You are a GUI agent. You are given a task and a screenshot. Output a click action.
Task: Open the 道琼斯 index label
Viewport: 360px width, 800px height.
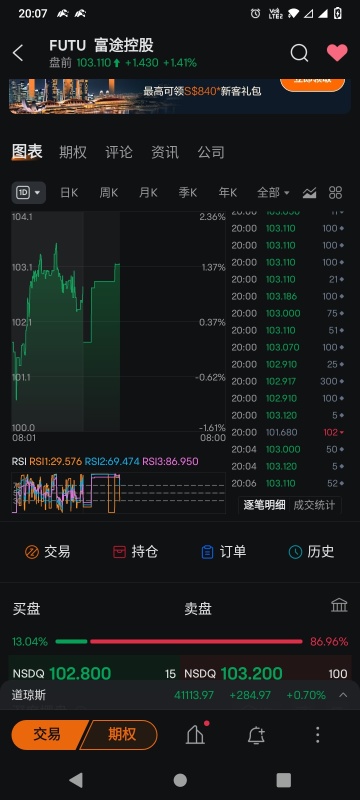click(29, 695)
